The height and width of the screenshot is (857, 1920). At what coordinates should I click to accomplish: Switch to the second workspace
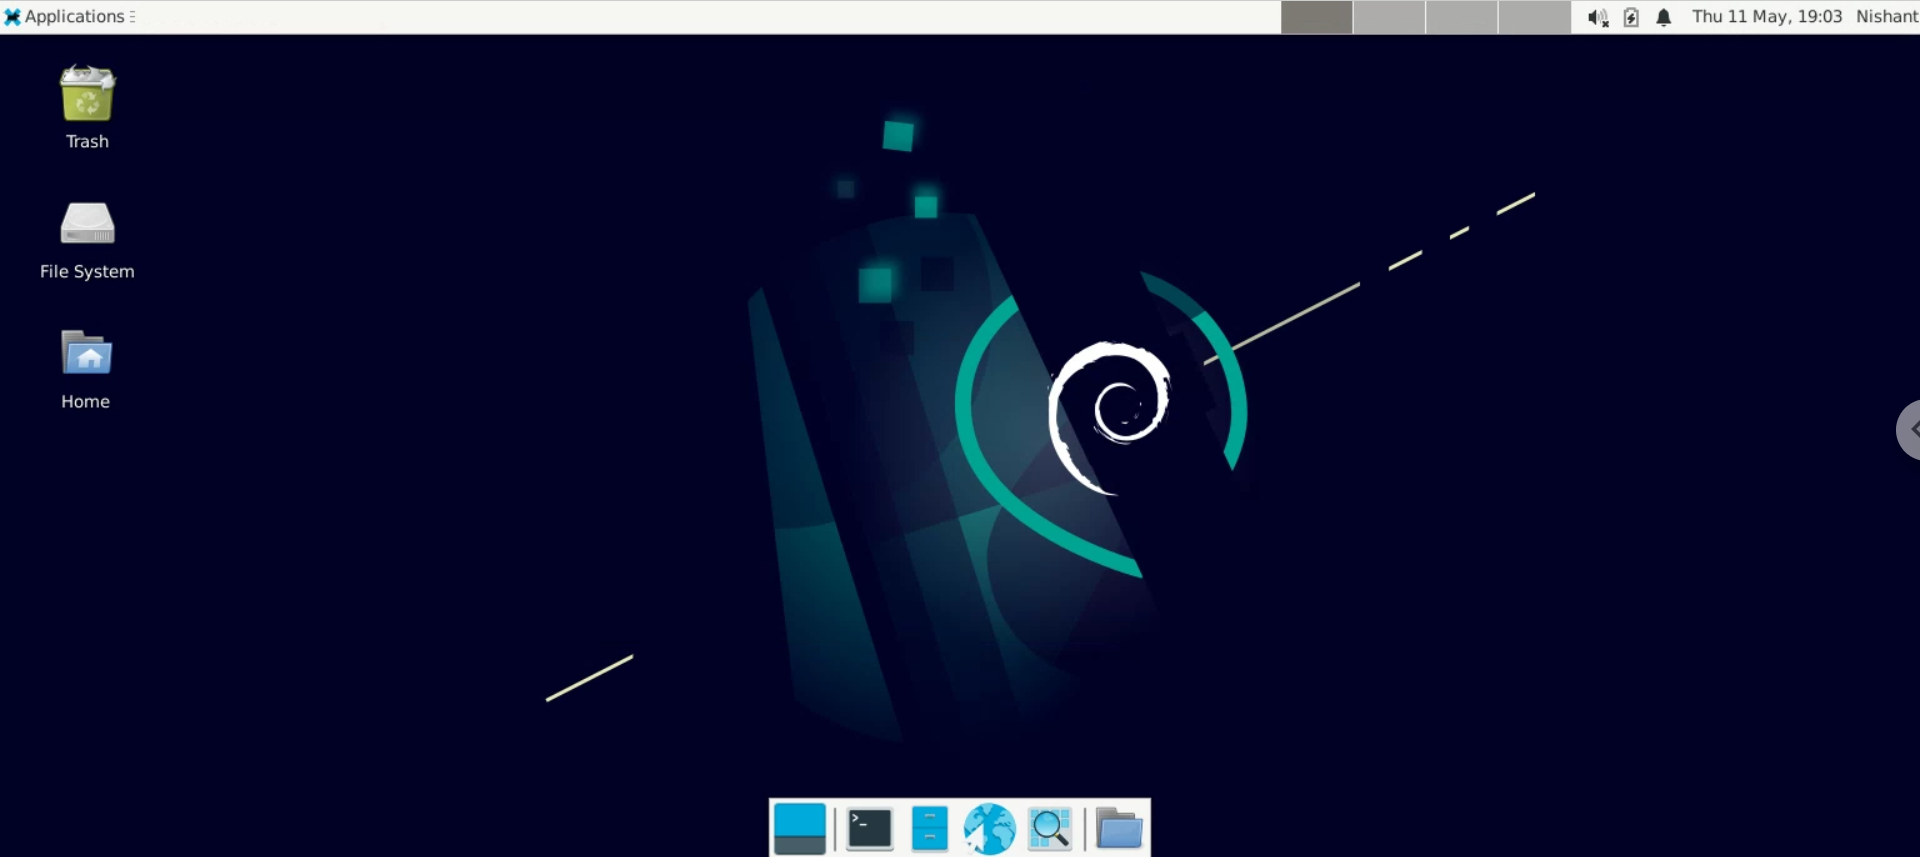point(1389,17)
